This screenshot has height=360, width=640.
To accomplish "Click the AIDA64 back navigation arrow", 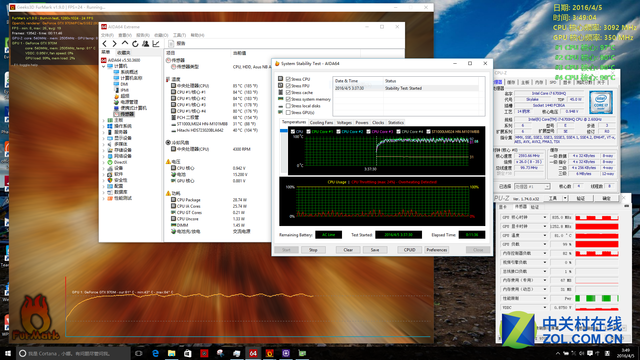I will click(105, 43).
